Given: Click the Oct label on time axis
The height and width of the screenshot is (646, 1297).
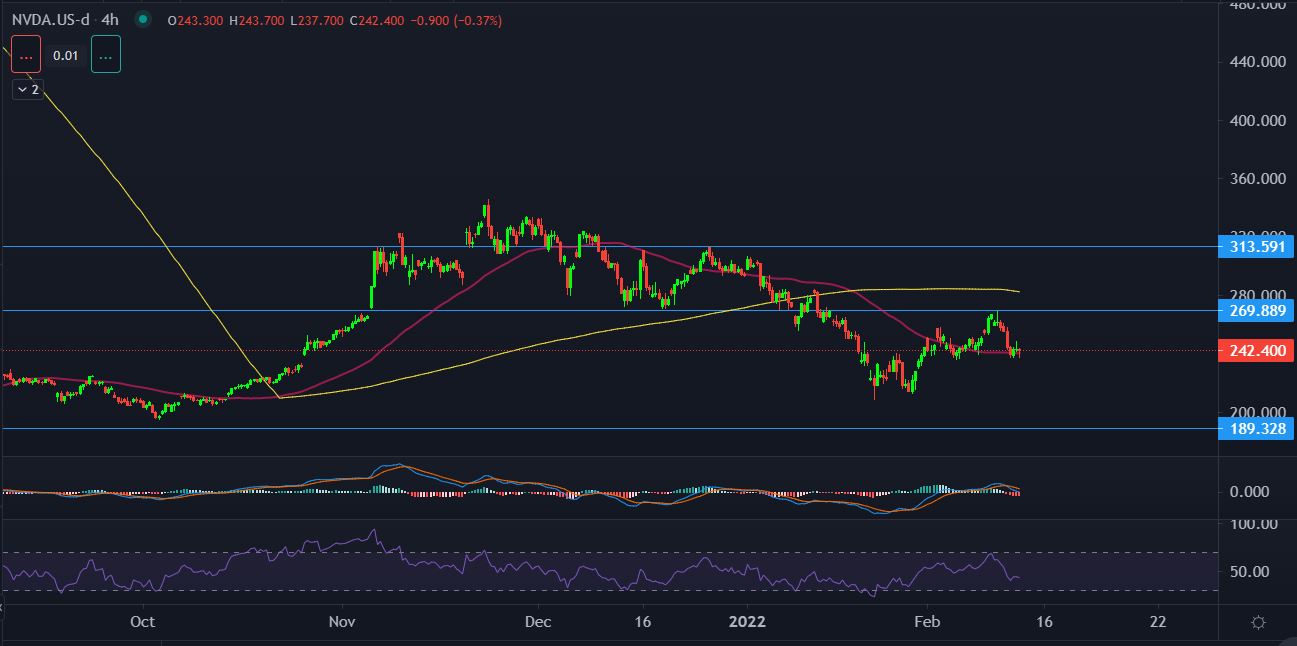Looking at the screenshot, I should 143,621.
